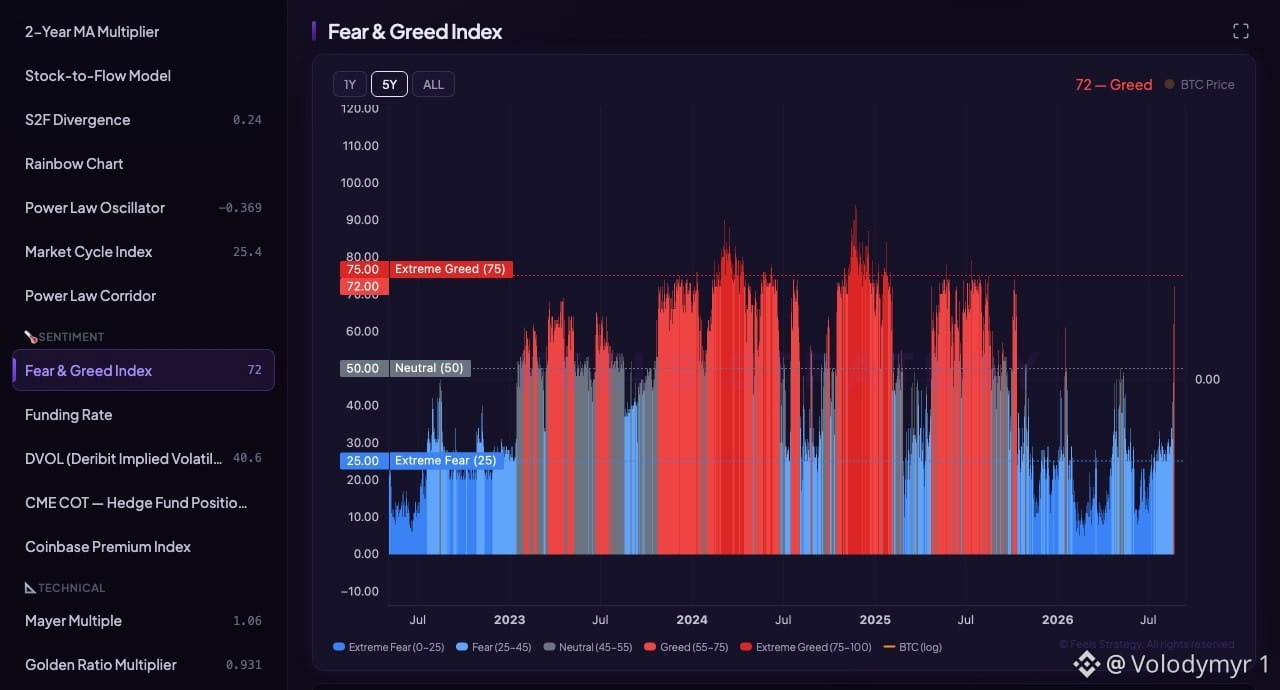
Task: Click the SENTIMENT section icon
Action: 30,337
